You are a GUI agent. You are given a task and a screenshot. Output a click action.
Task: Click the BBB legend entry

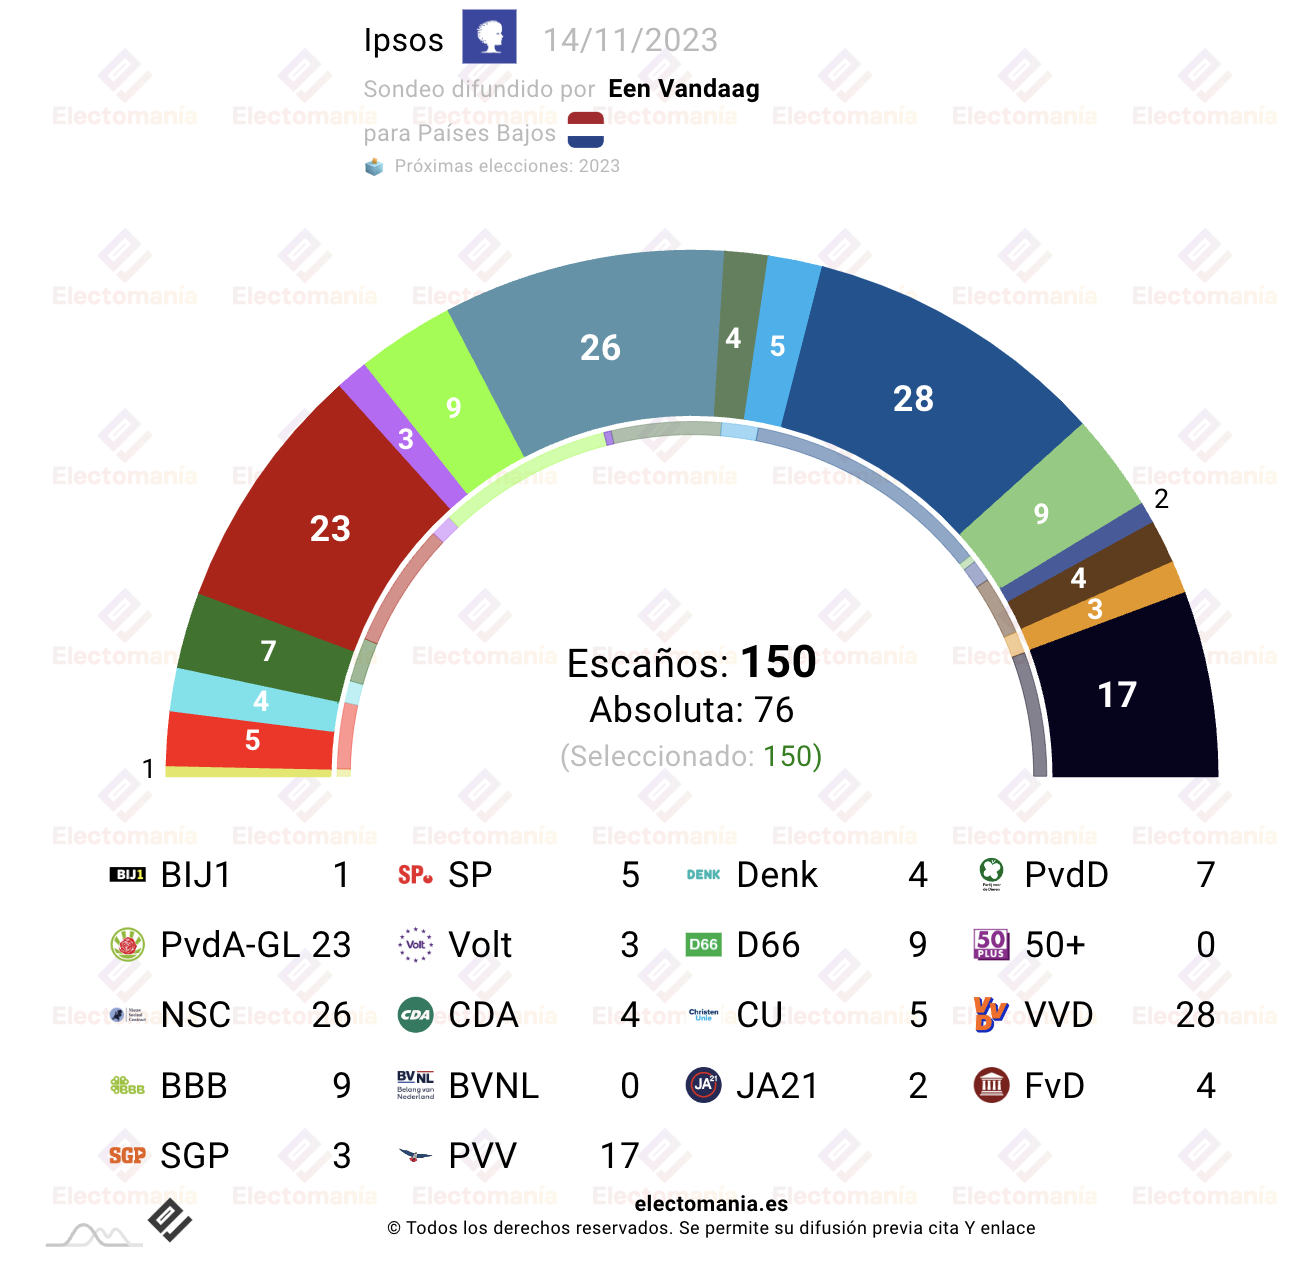pos(230,1085)
